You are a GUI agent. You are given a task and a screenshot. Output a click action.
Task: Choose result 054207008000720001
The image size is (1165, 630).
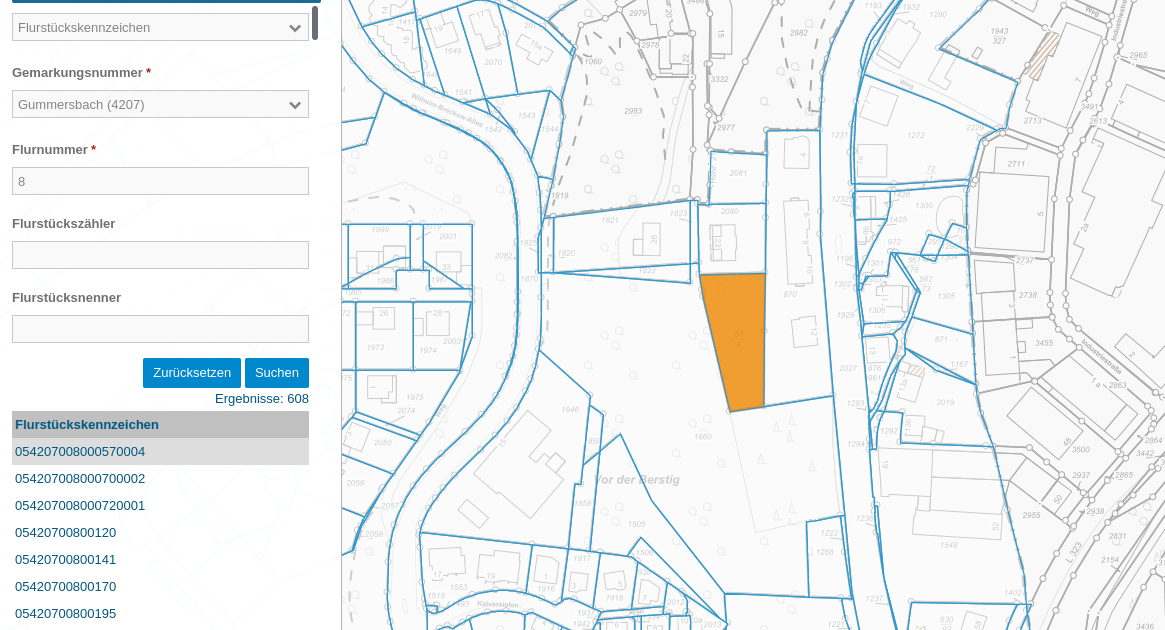pos(80,506)
